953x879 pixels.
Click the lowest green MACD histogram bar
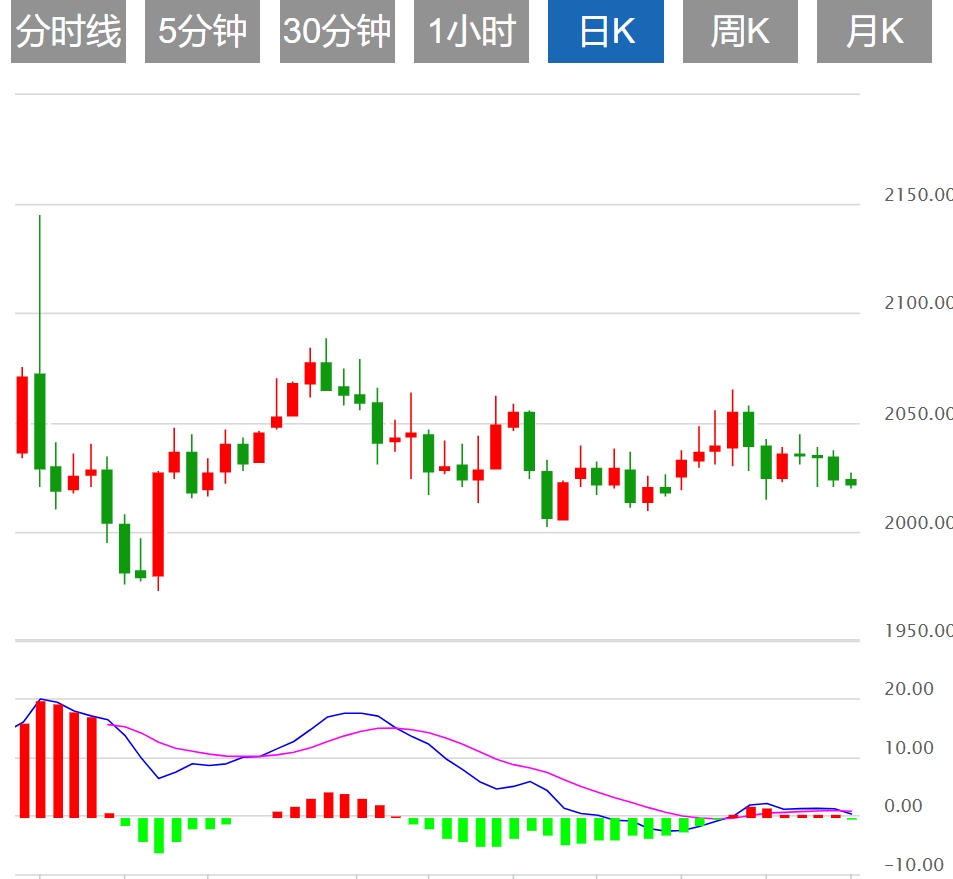[x=158, y=834]
